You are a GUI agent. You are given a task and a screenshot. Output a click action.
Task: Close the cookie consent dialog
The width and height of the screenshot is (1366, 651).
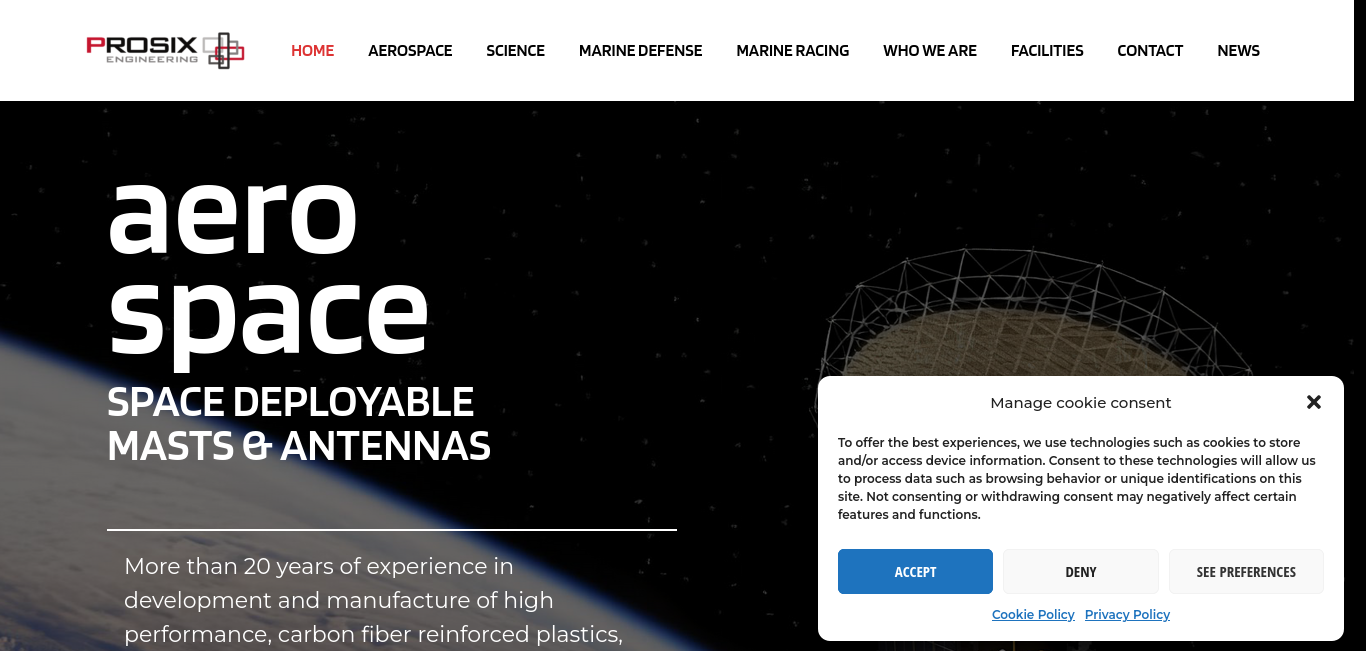(1314, 402)
